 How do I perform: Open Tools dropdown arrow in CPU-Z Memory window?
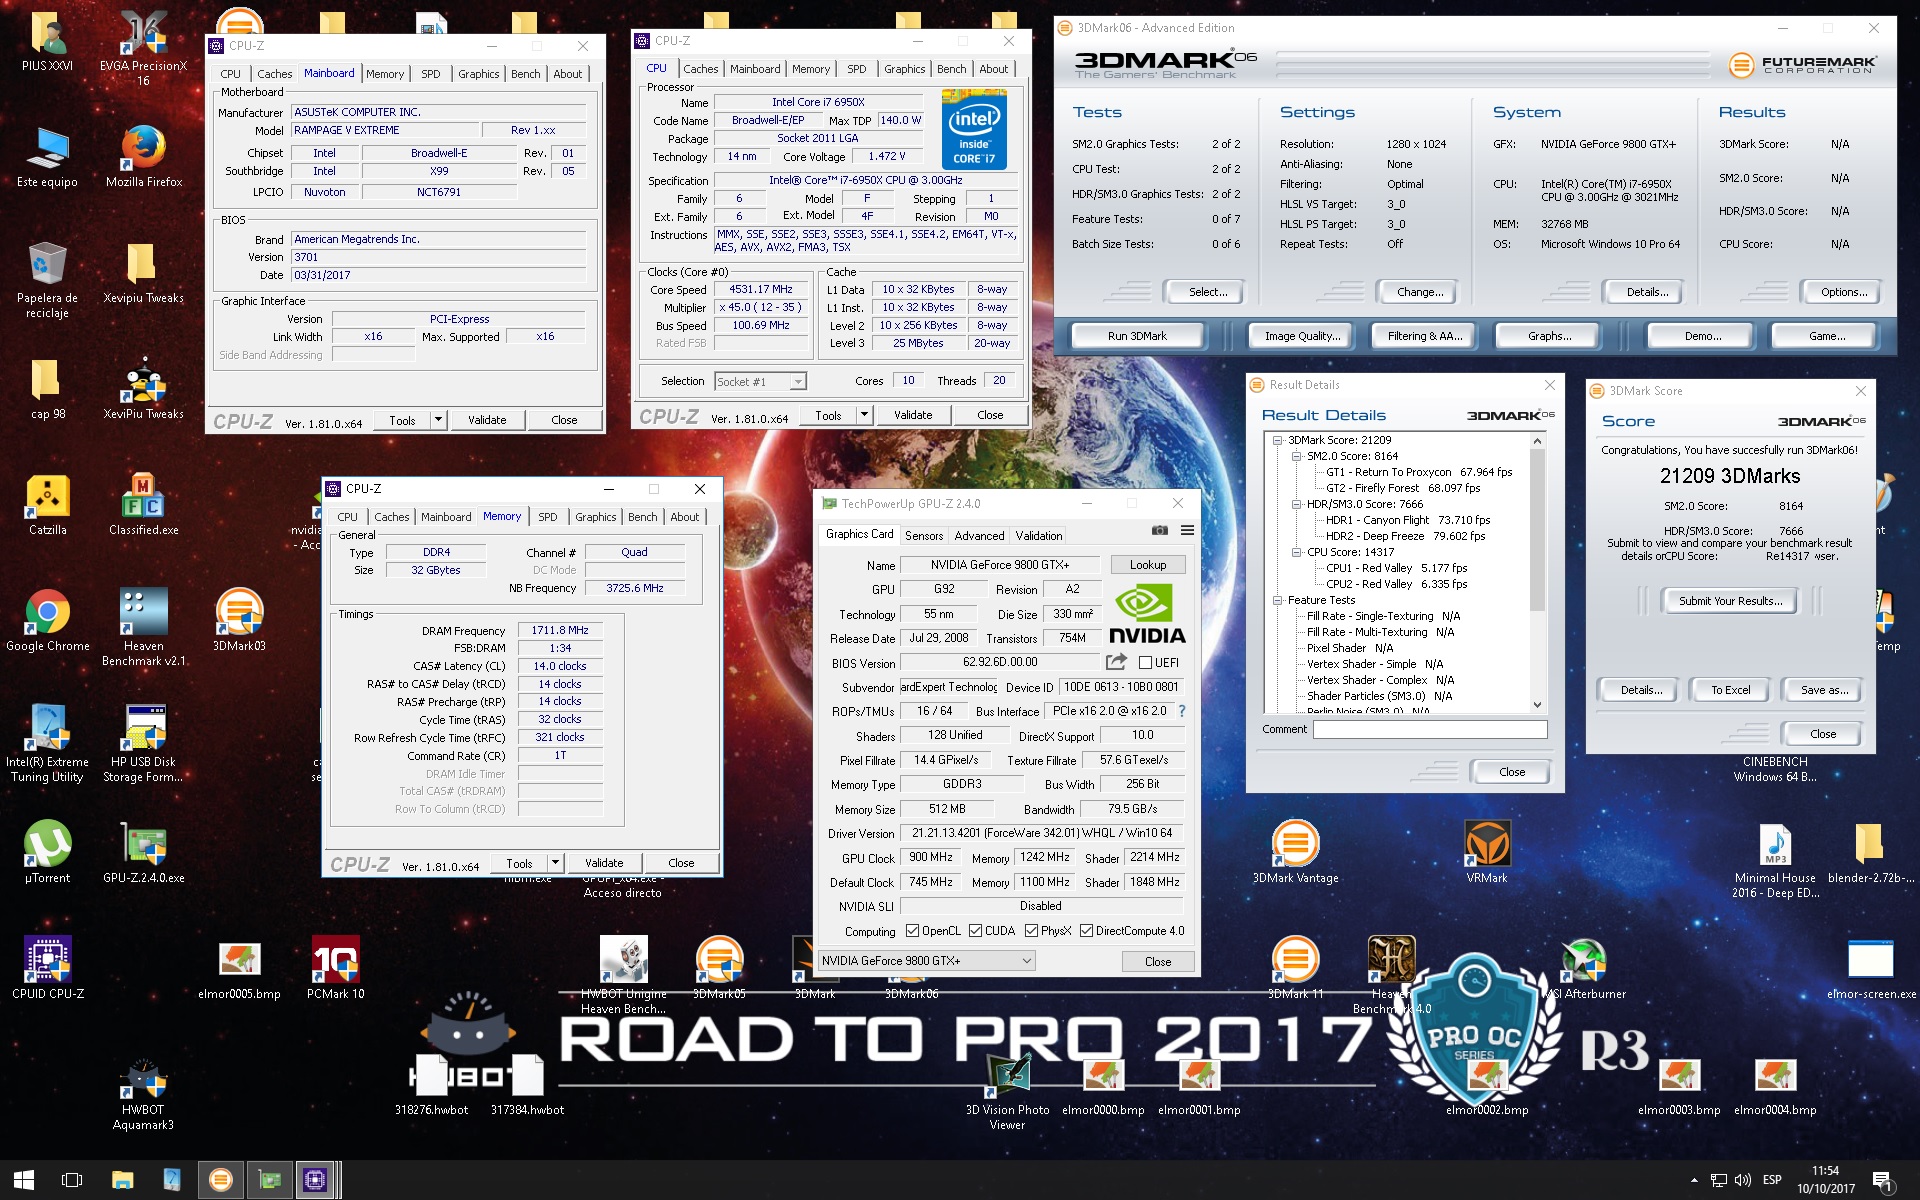click(x=555, y=863)
